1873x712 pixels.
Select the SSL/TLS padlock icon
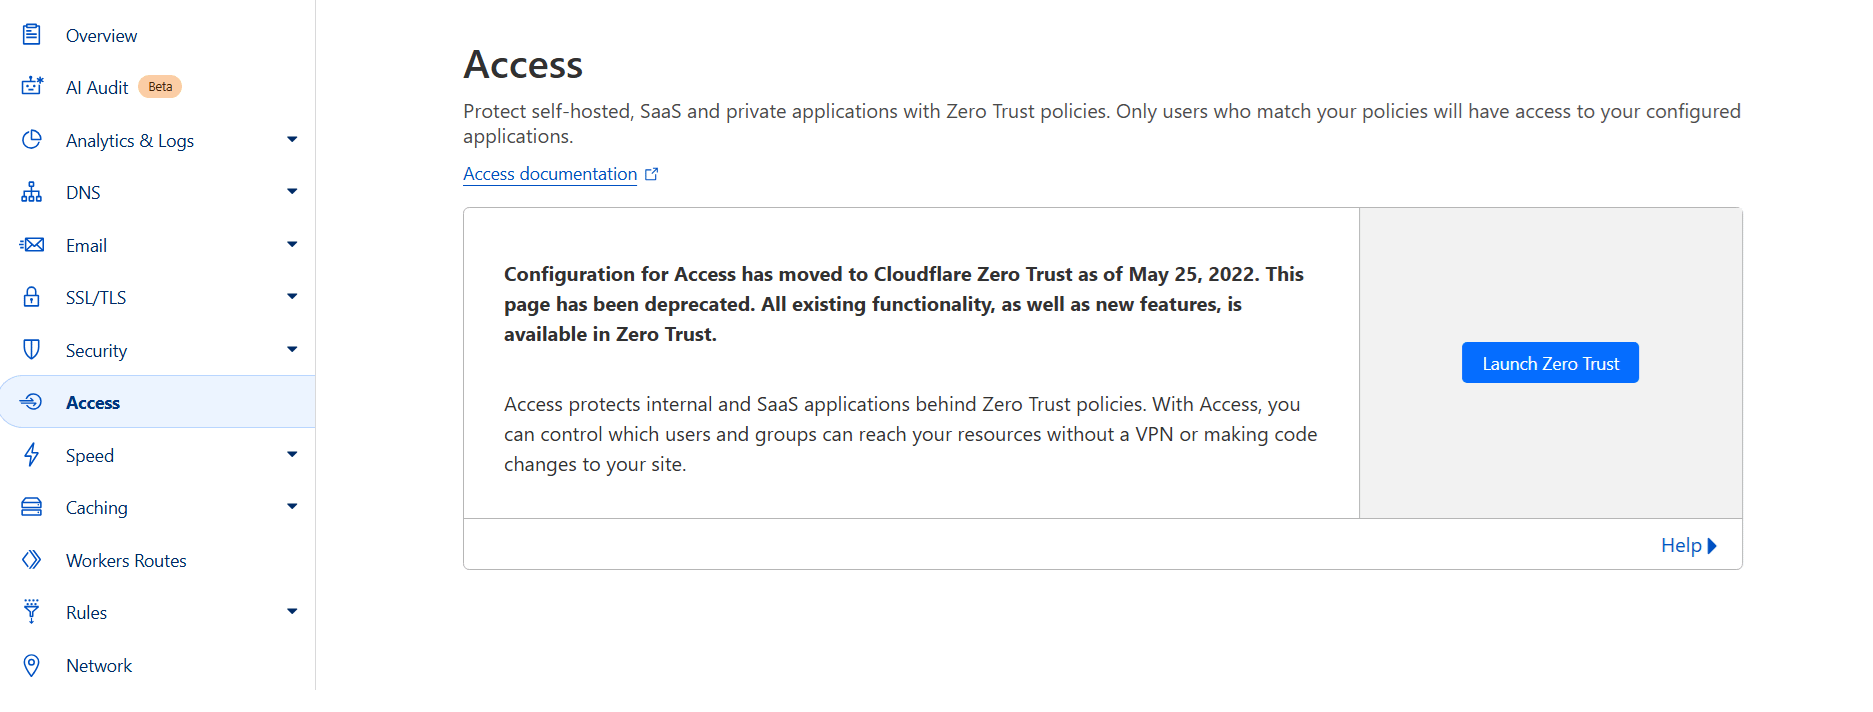31,296
